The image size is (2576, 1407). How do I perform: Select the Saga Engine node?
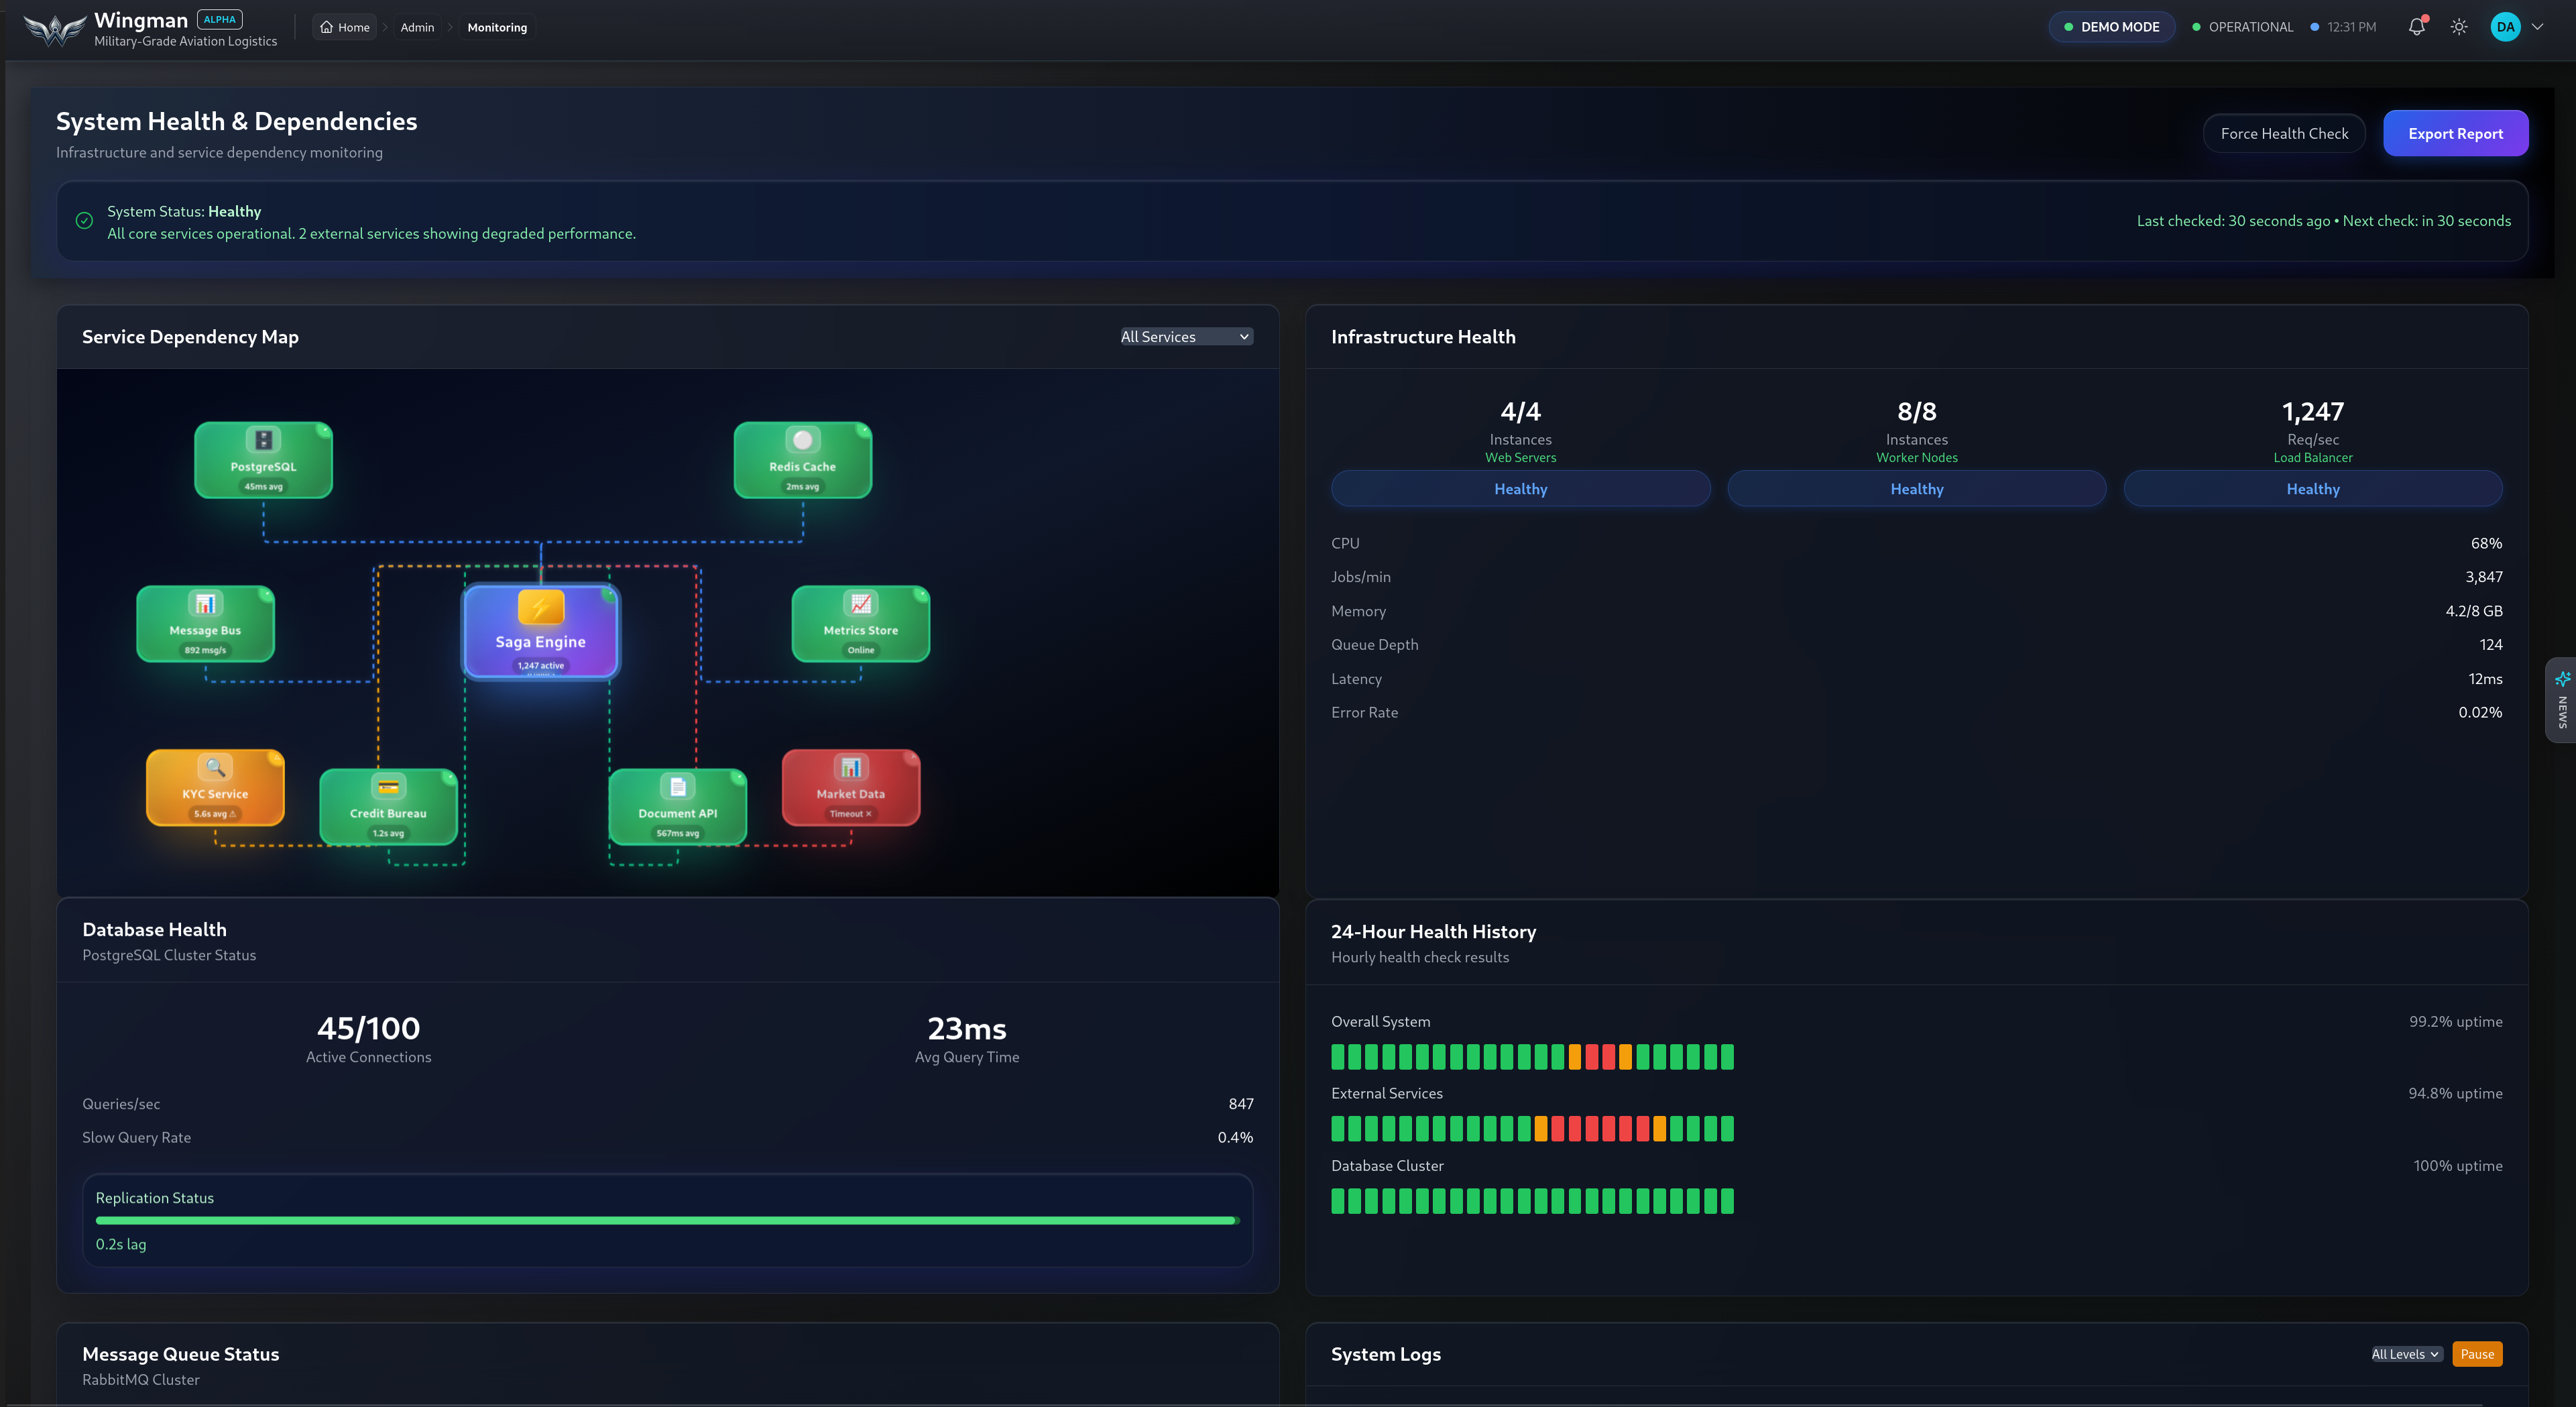tap(540, 632)
